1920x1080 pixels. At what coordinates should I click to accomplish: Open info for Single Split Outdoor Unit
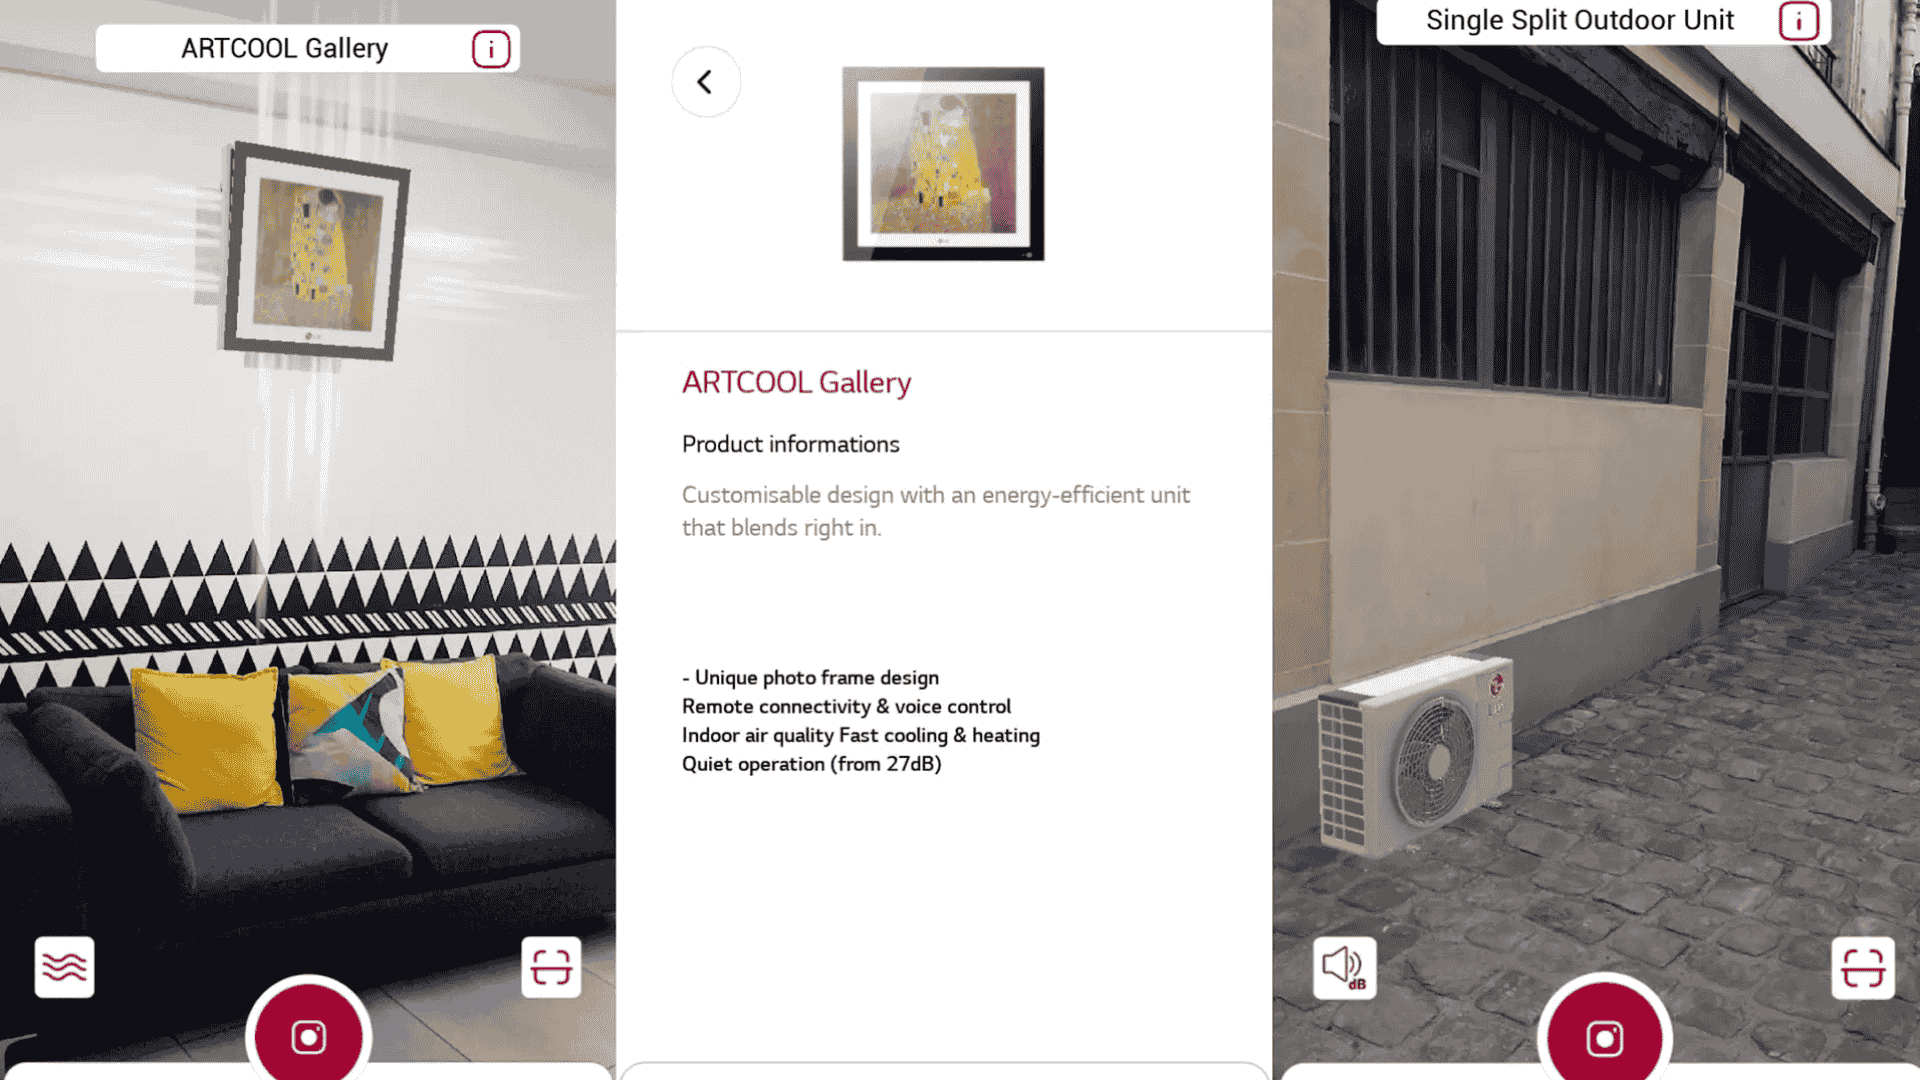[1798, 21]
